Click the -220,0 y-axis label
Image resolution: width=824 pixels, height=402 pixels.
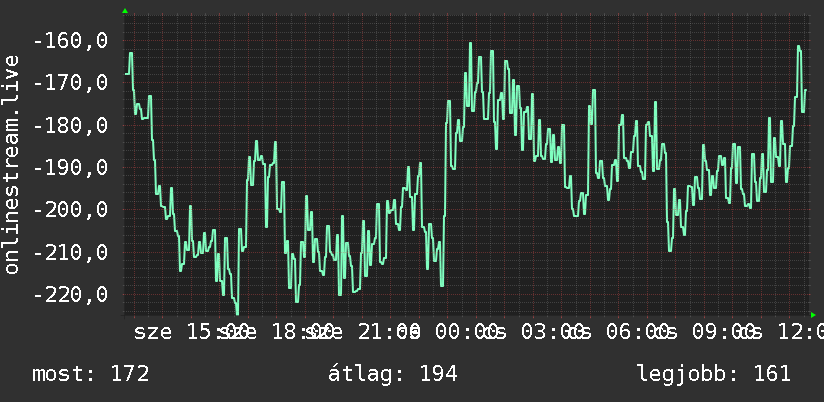(x=71, y=295)
